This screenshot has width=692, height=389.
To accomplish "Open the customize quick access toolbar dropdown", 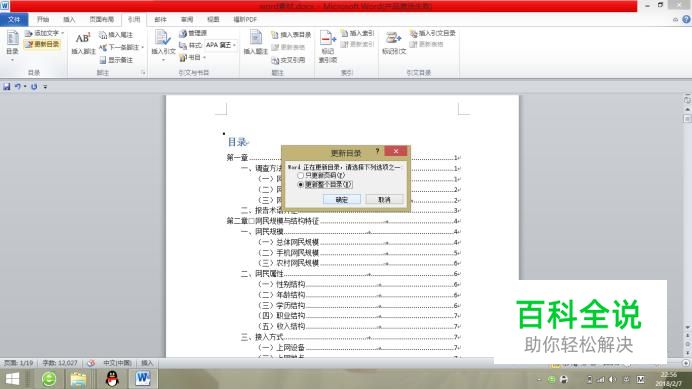I will [x=45, y=87].
